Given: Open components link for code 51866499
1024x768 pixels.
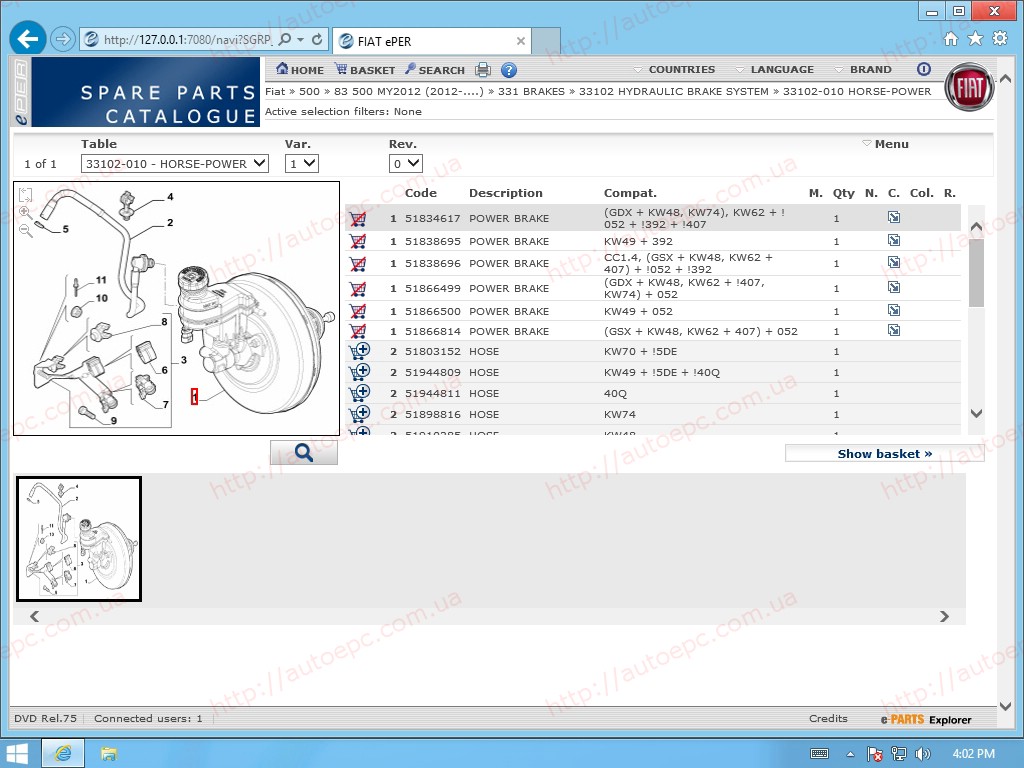Looking at the screenshot, I should (x=894, y=287).
